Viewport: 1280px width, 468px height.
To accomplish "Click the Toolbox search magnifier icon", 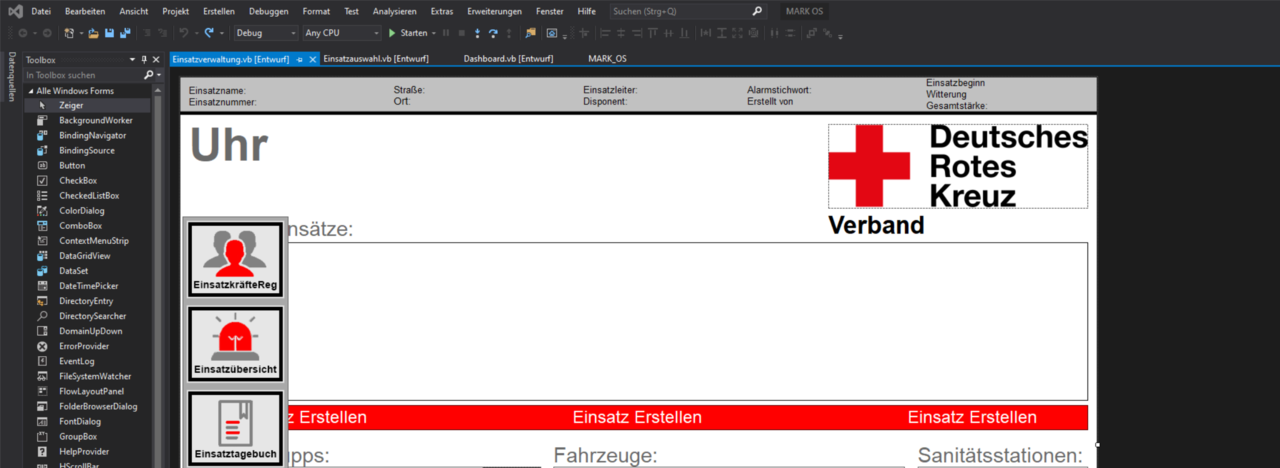I will click(x=148, y=75).
